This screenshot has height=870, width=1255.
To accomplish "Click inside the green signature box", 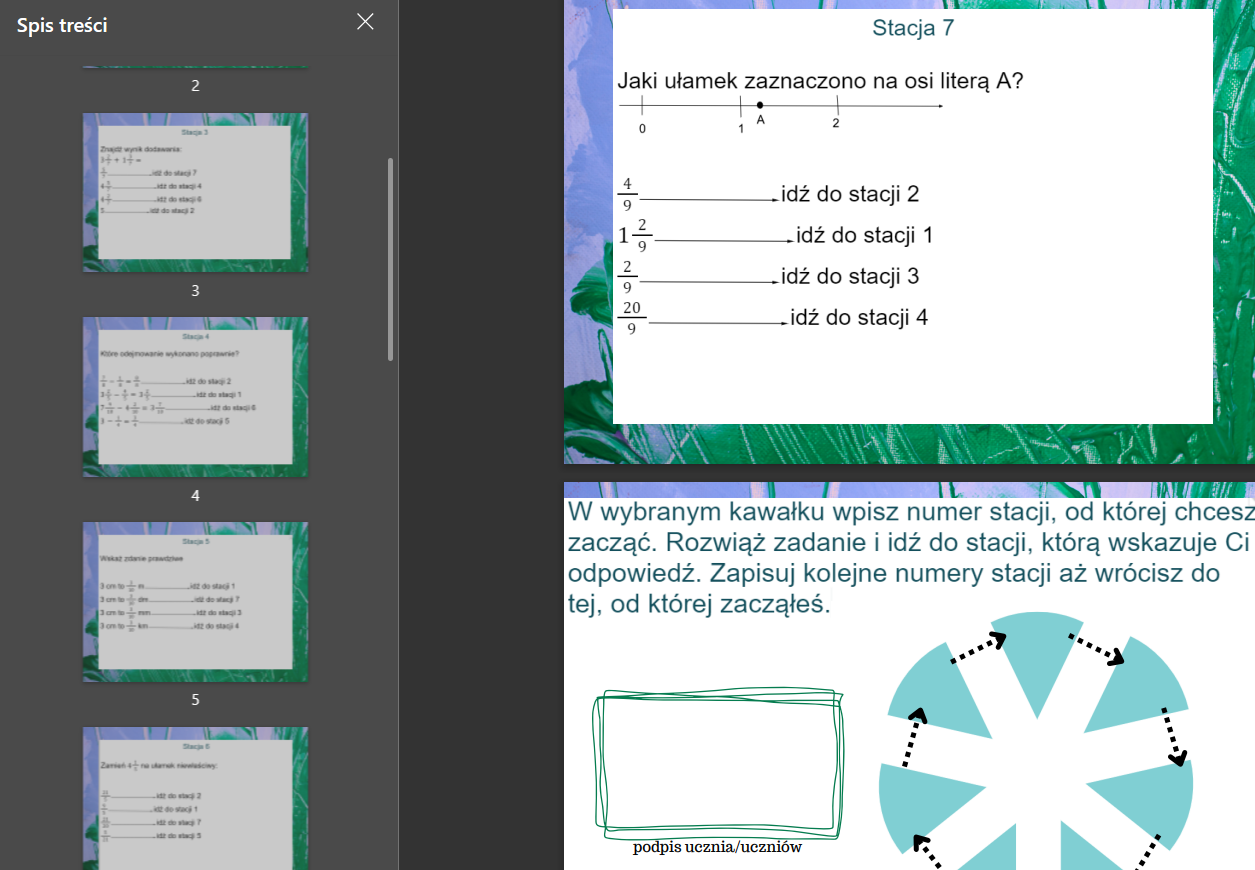I will tap(717, 760).
